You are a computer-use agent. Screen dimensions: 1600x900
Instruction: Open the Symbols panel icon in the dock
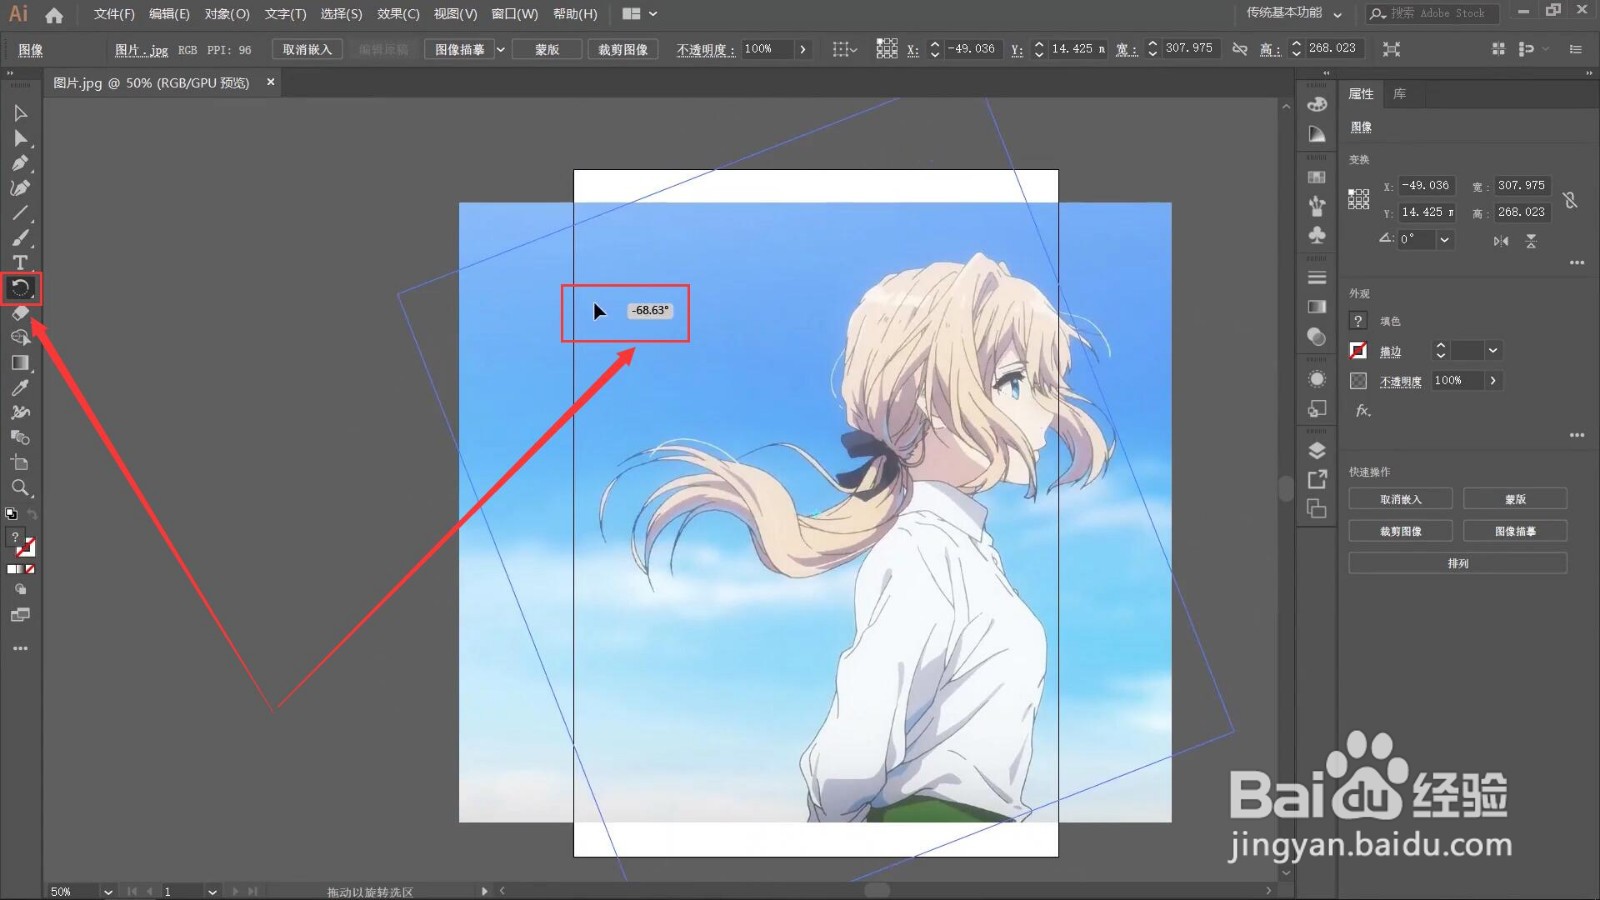(x=1317, y=235)
